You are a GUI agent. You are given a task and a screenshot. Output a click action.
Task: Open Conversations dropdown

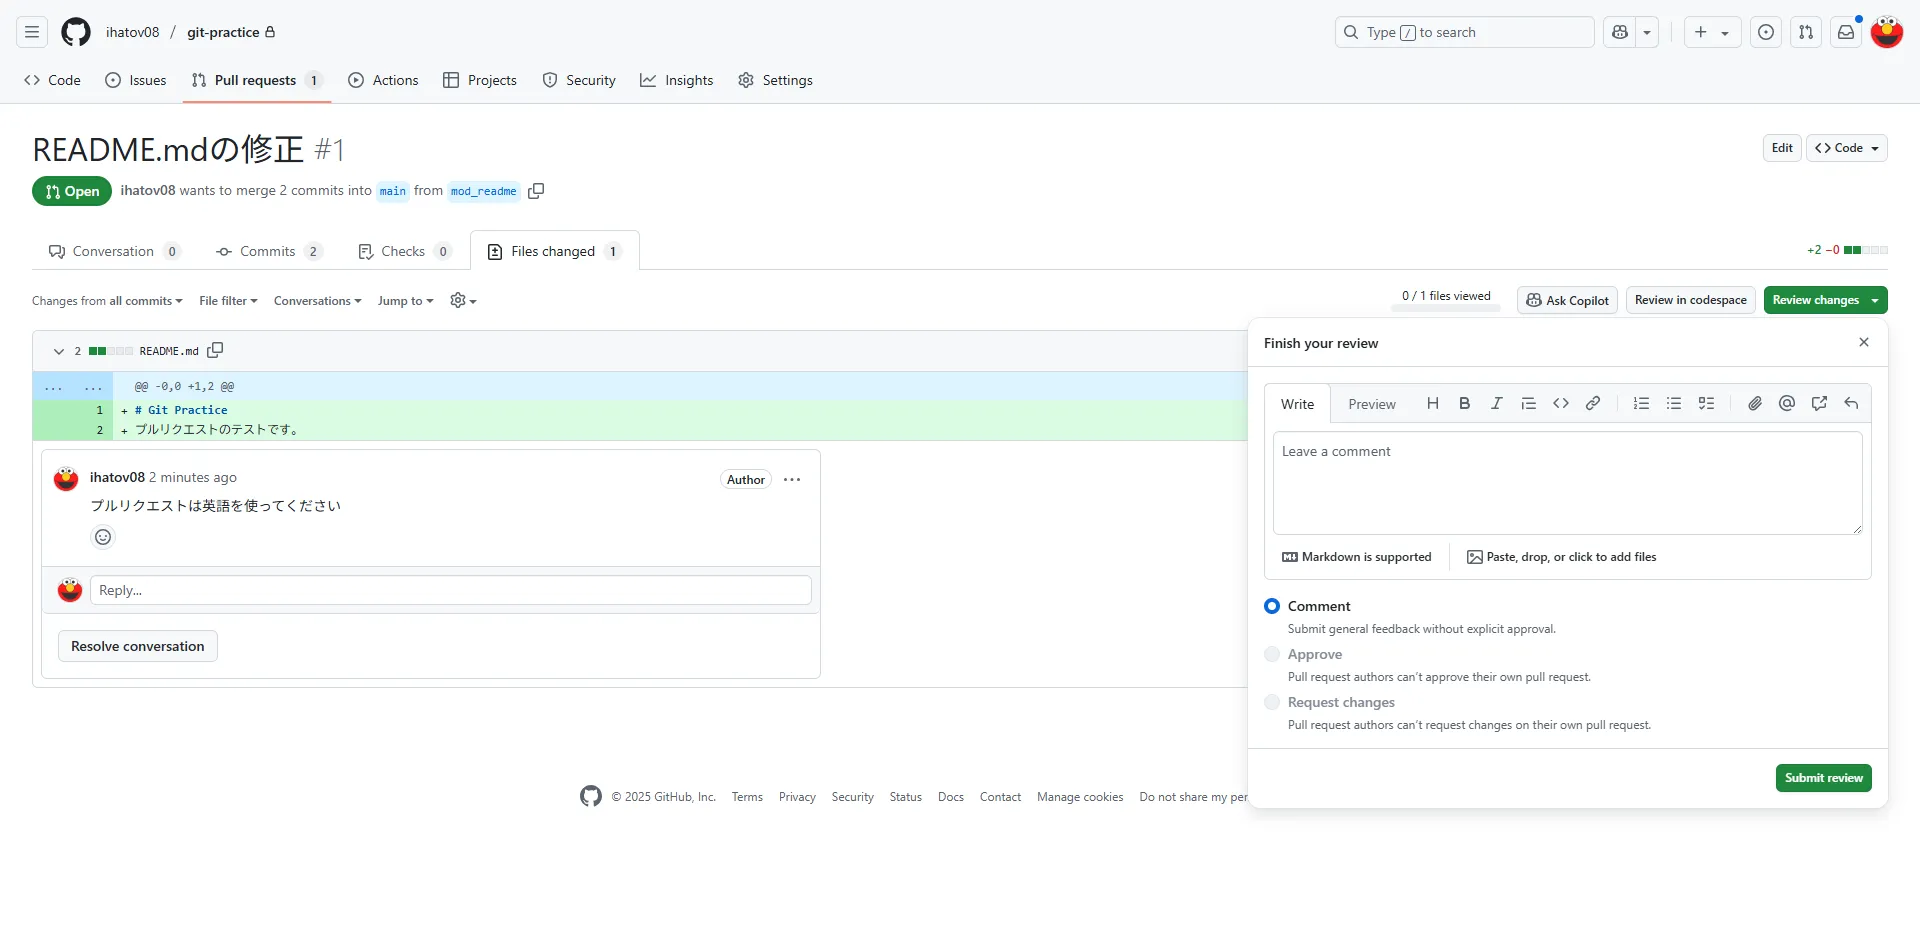[318, 301]
